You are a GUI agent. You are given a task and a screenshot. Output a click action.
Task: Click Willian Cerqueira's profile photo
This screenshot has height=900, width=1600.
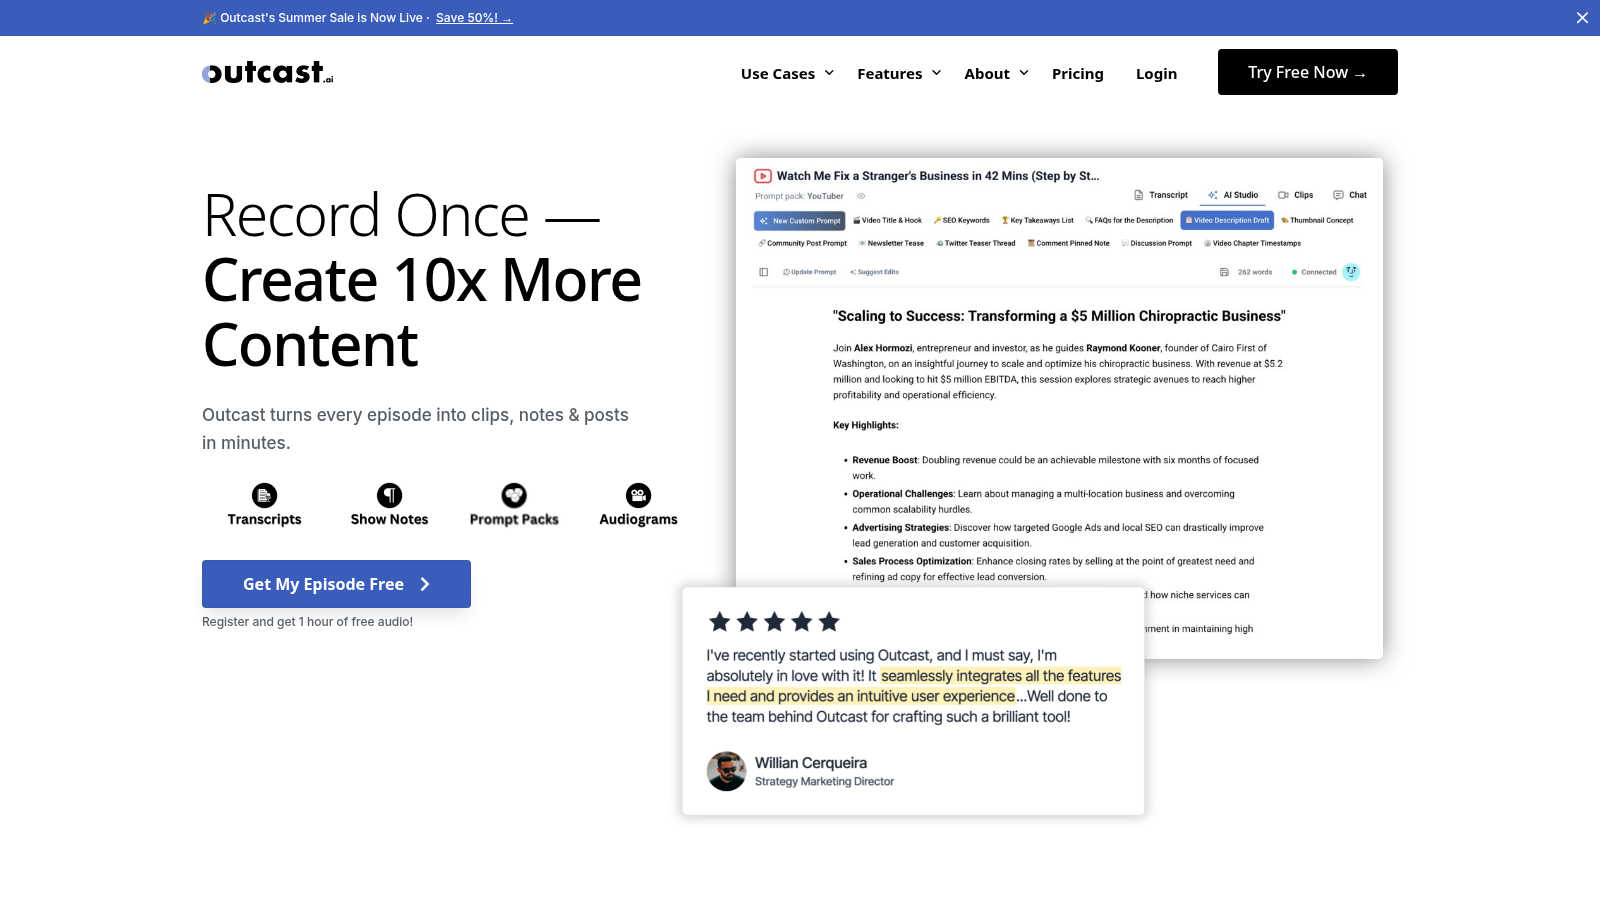point(727,771)
